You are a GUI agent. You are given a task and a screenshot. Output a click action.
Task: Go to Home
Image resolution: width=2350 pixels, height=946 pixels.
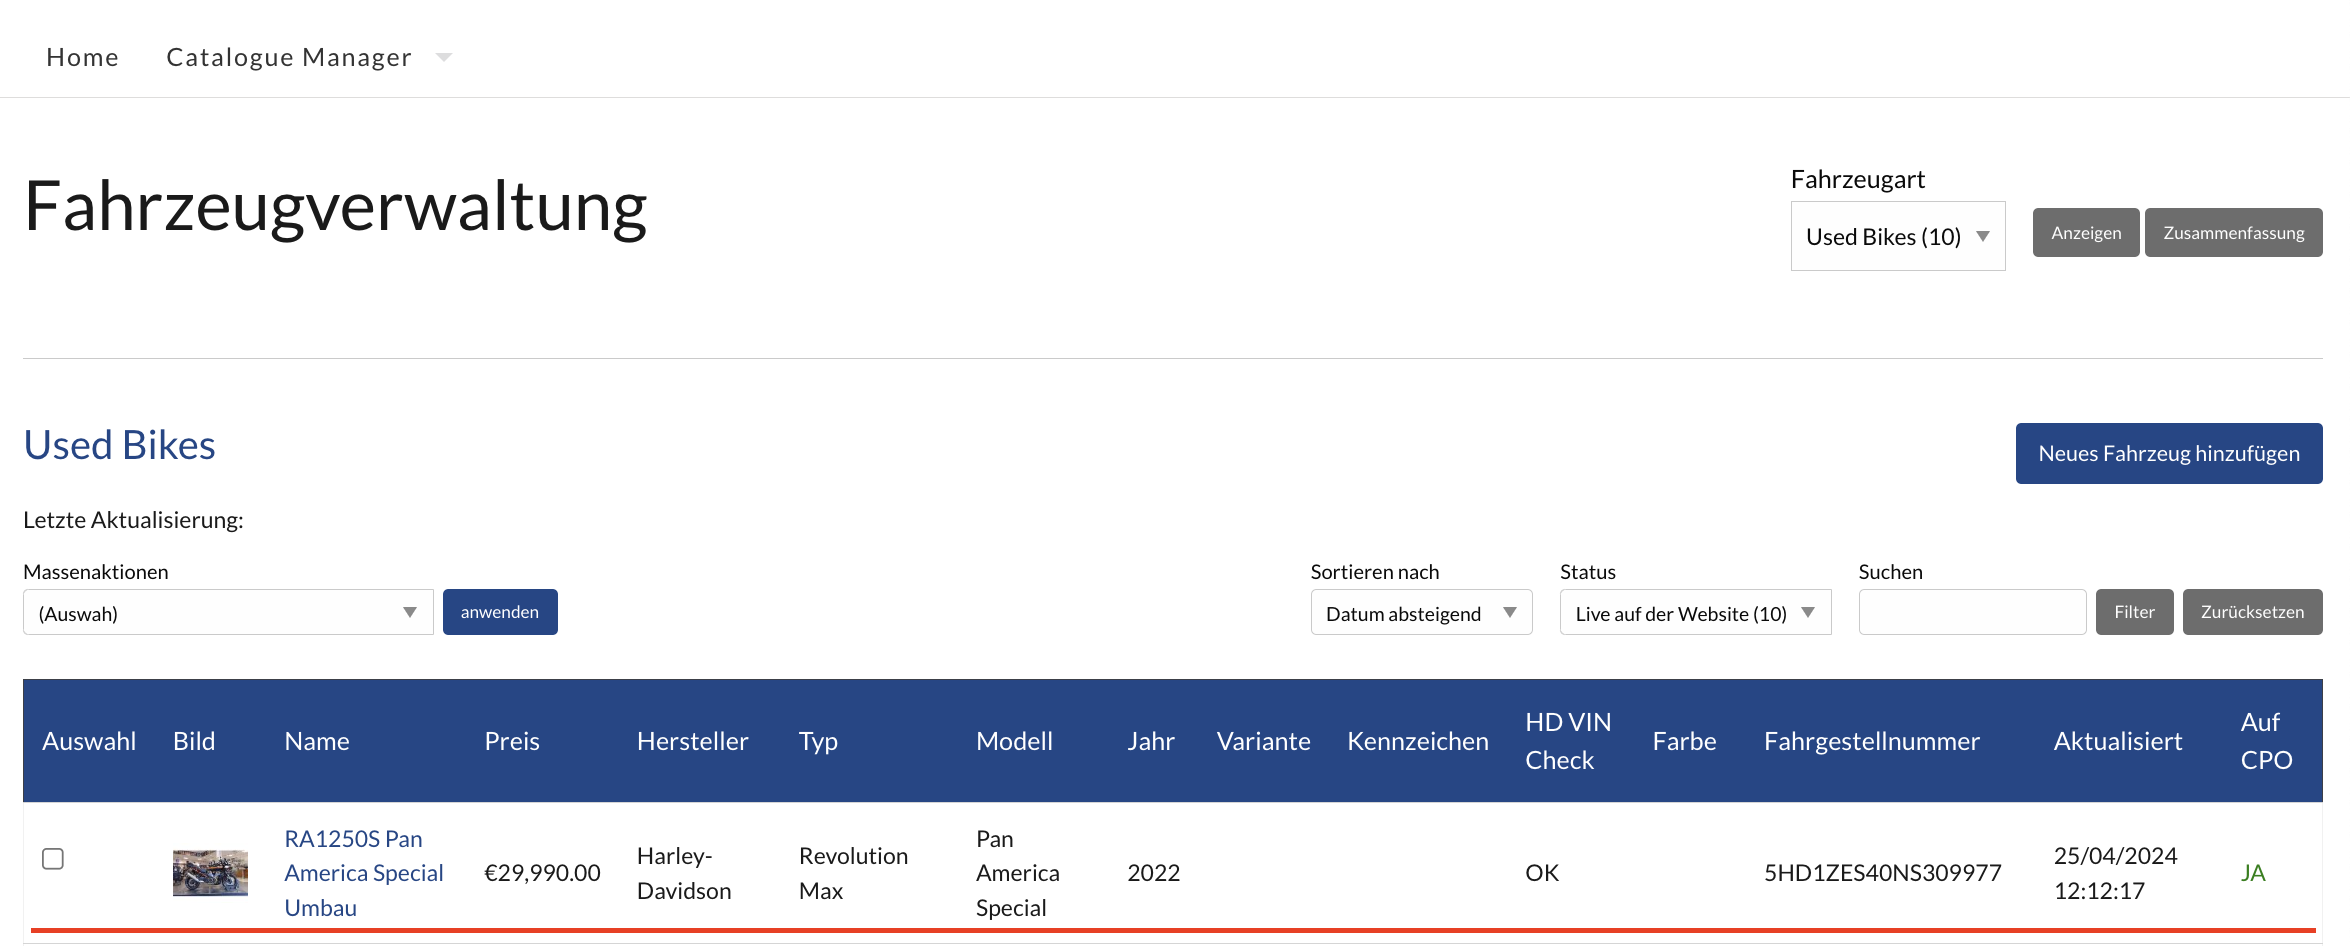coord(82,57)
